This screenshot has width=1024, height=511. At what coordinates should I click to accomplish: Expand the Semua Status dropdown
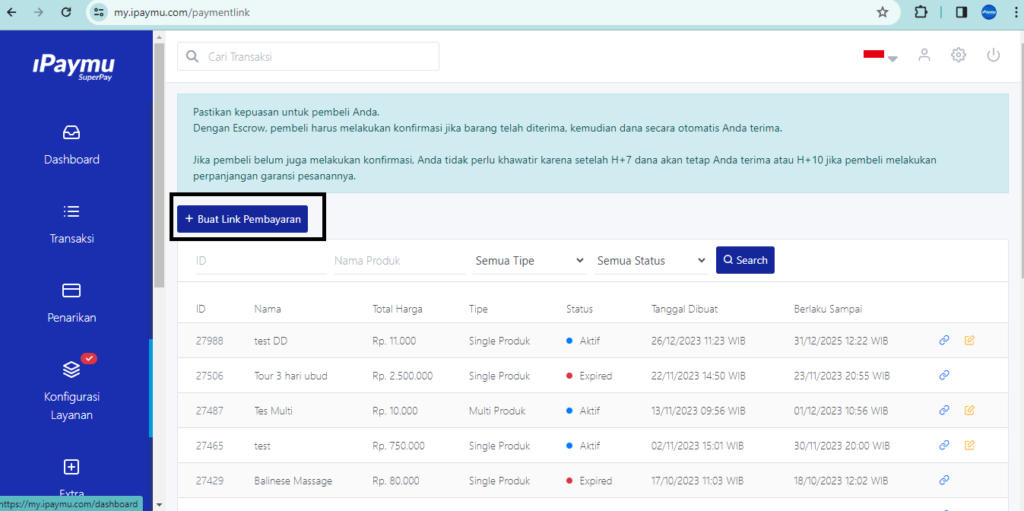tap(652, 261)
